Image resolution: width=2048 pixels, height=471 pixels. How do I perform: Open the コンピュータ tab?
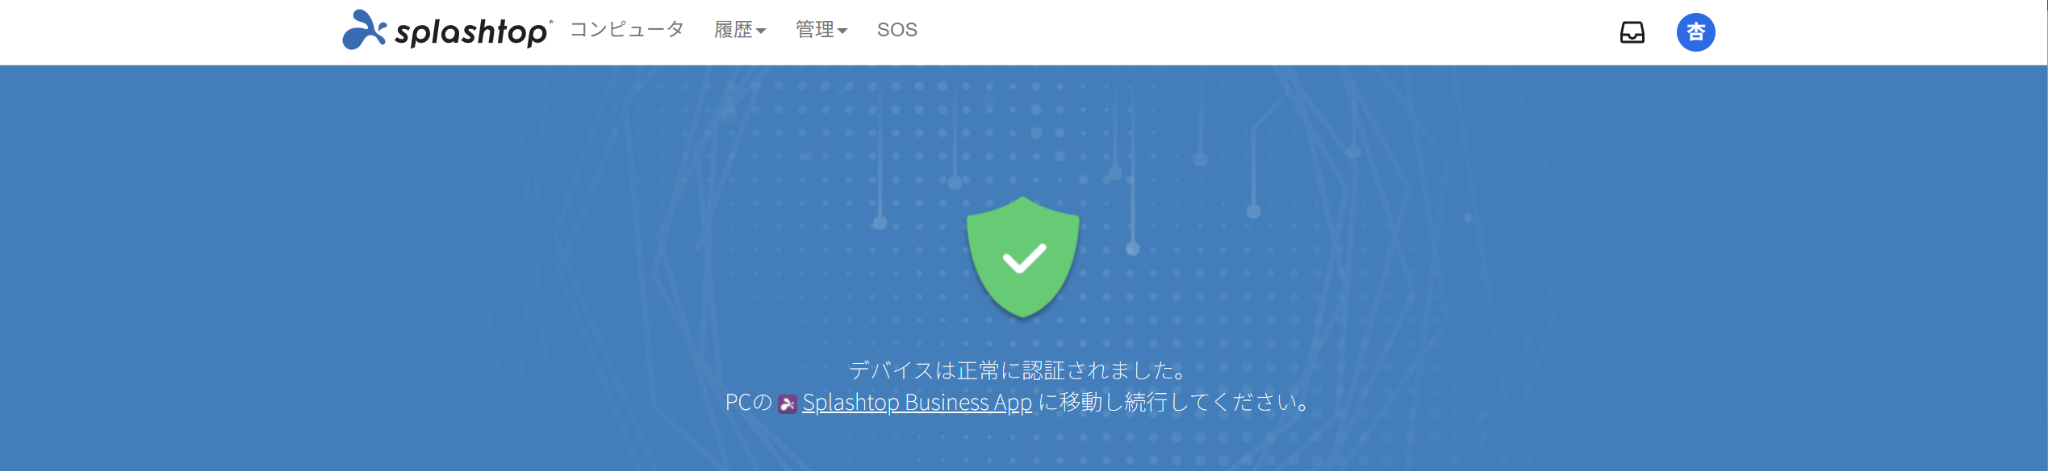[627, 30]
